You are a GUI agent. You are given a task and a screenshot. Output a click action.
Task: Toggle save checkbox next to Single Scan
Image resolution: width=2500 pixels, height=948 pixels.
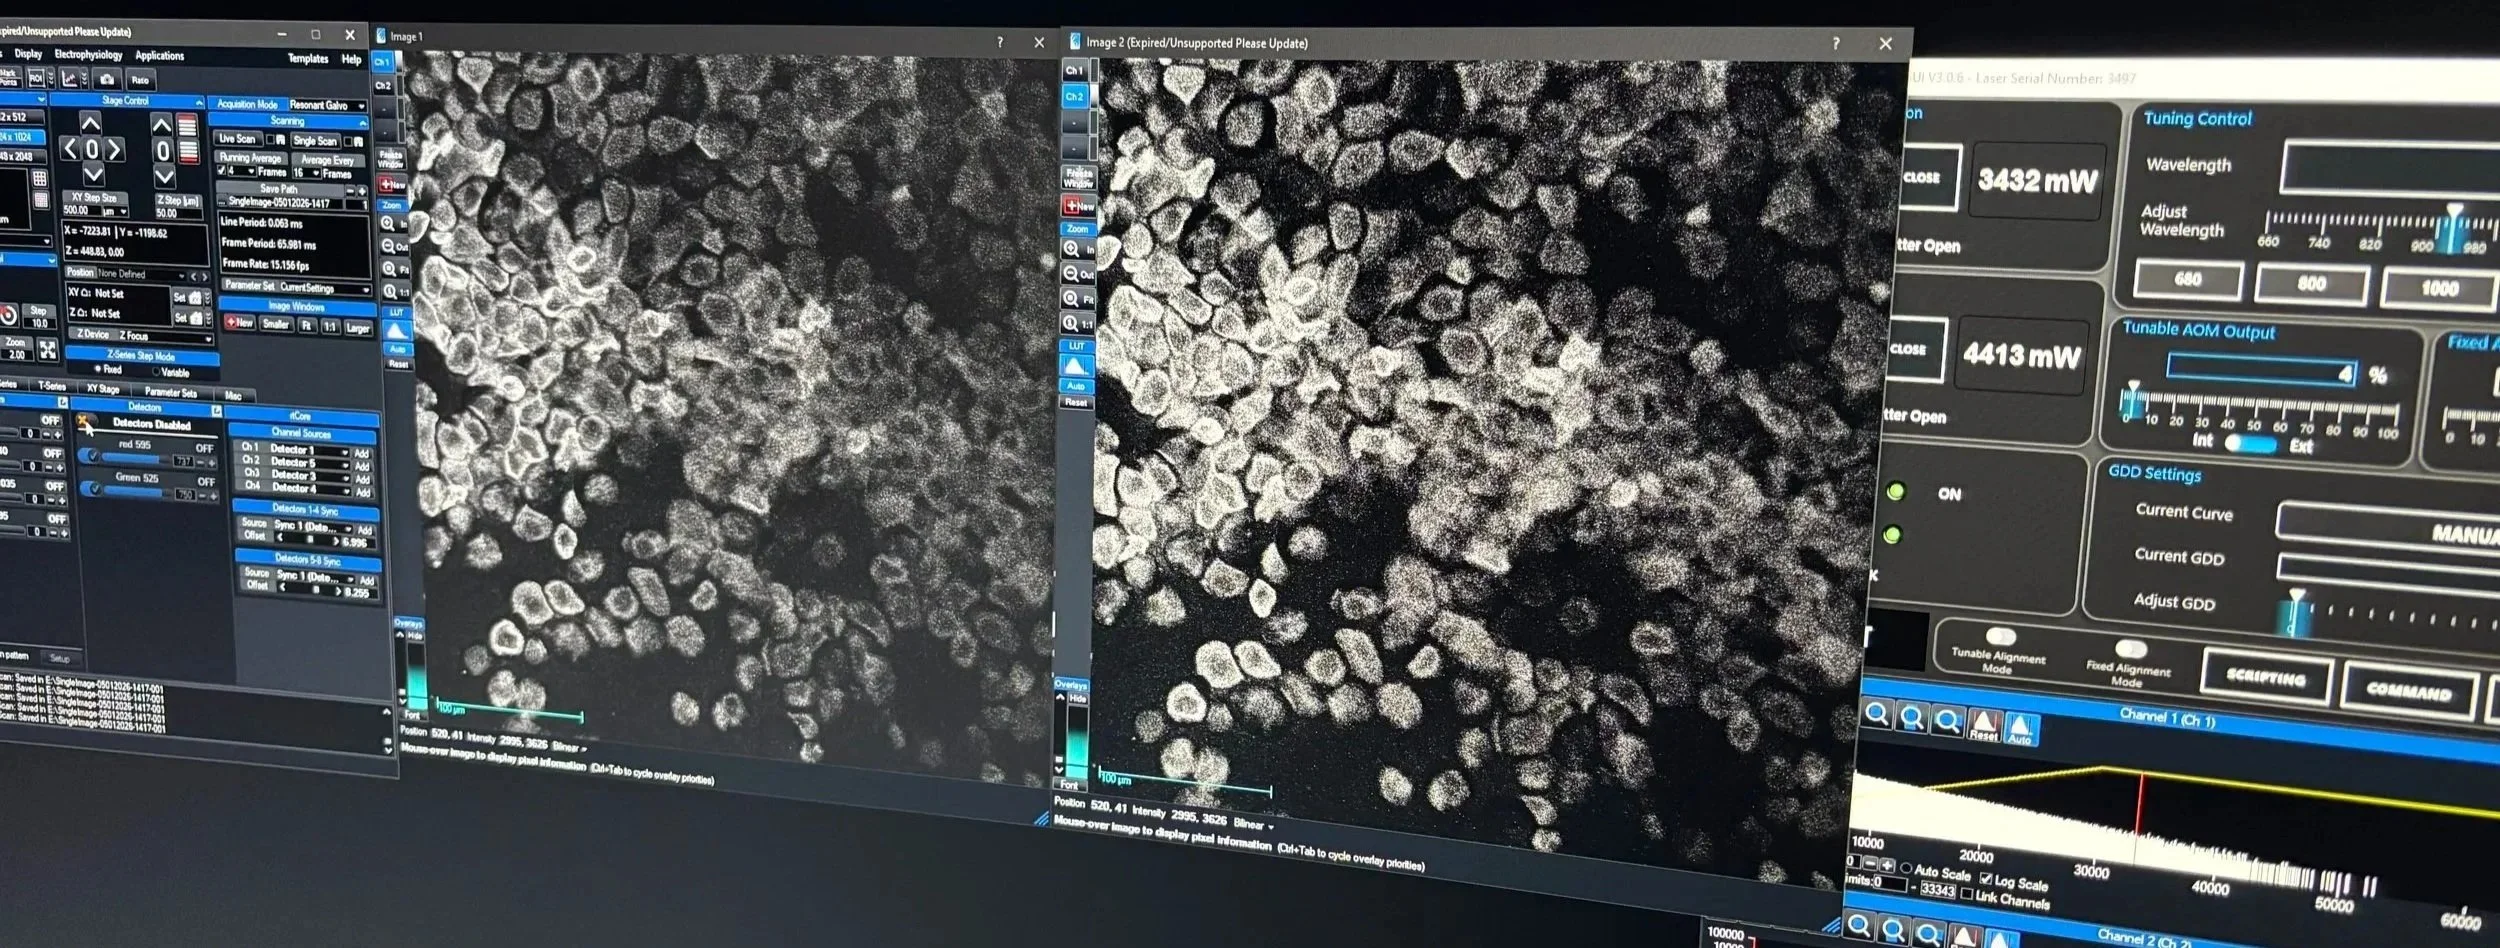pyautogui.click(x=348, y=141)
